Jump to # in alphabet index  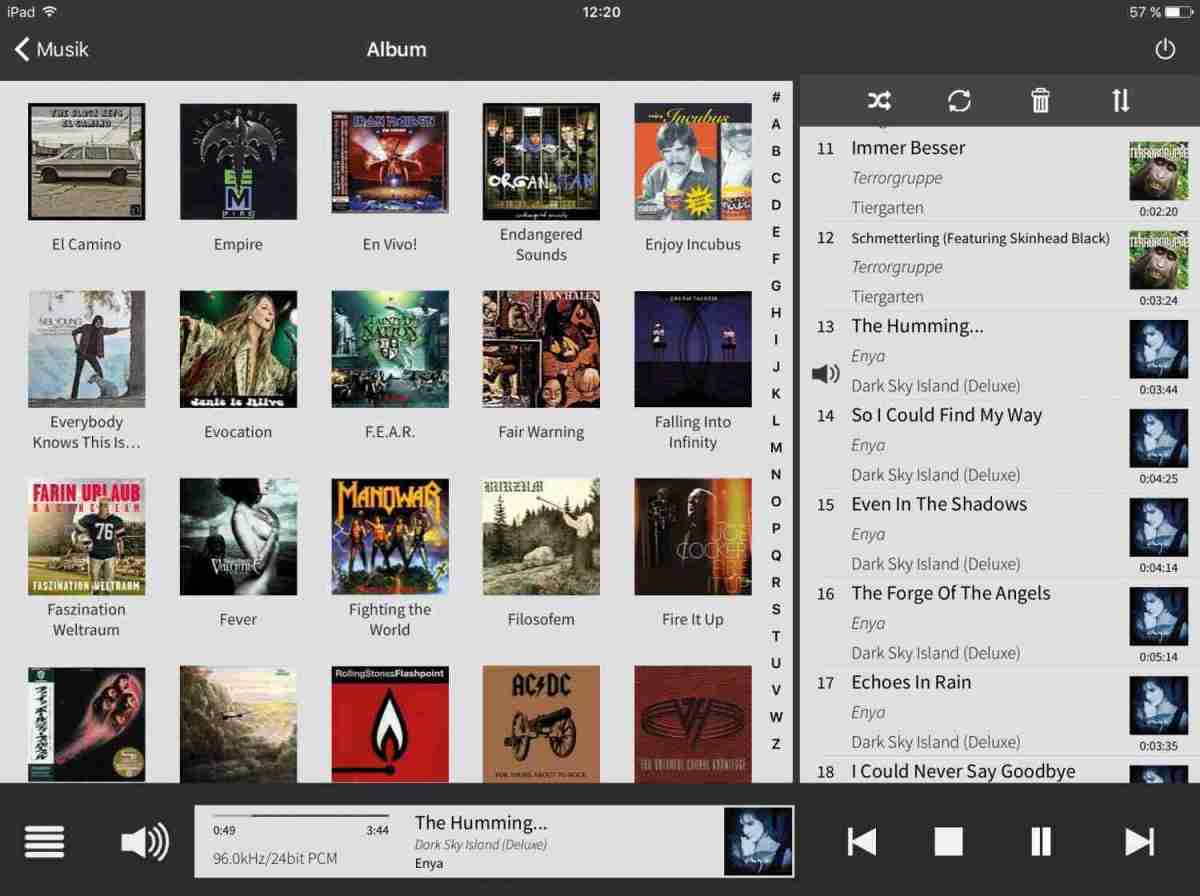(776, 97)
